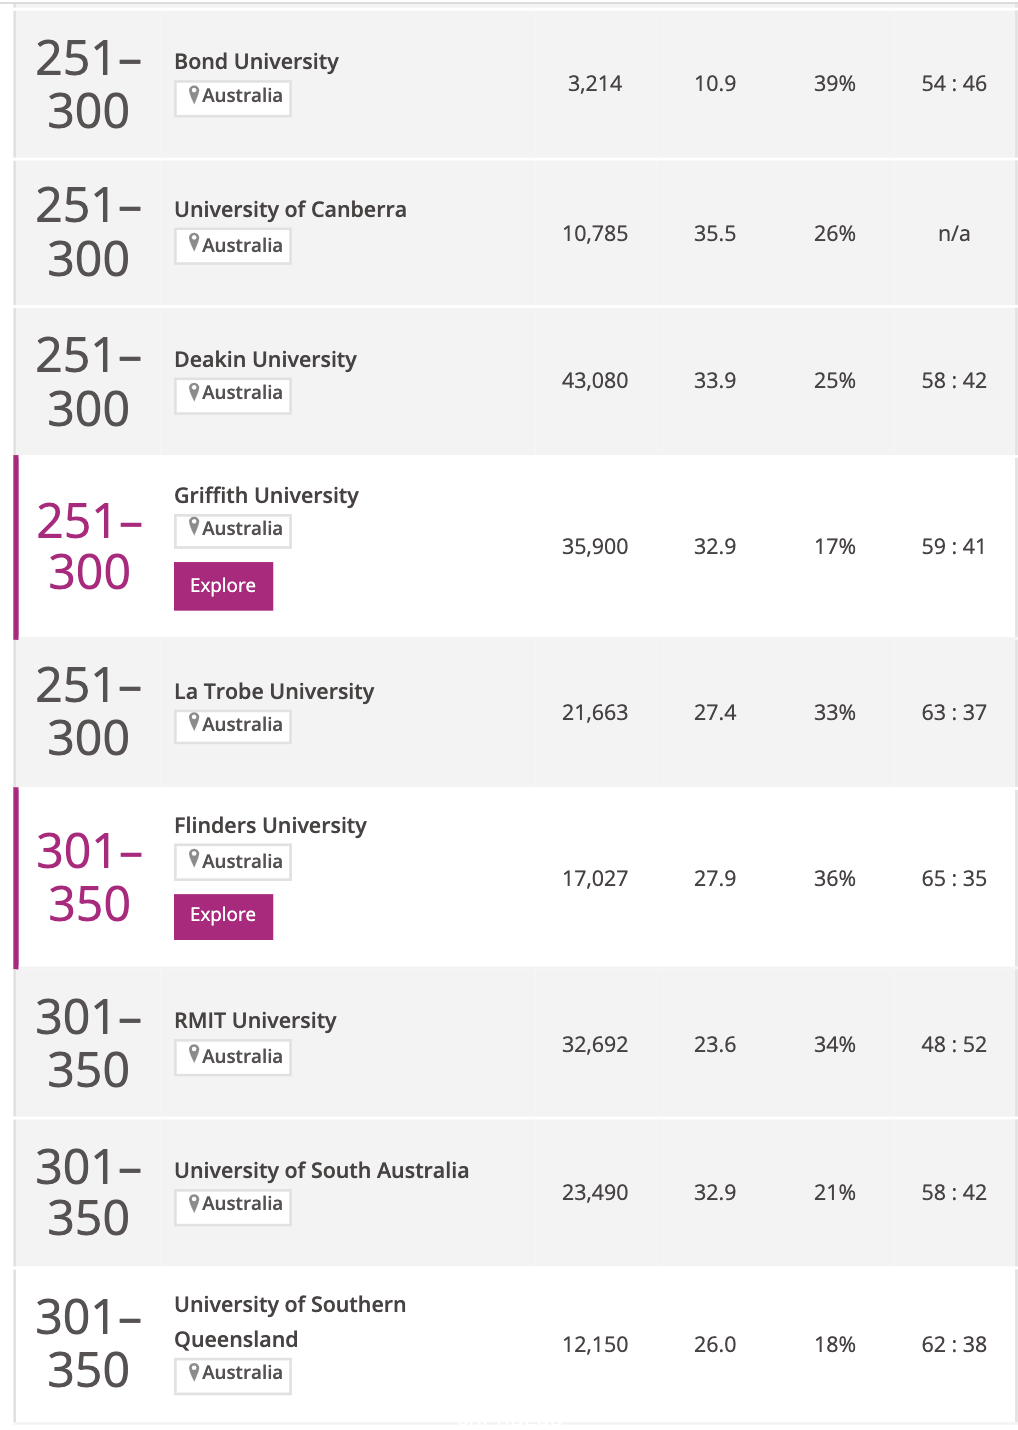Click the location pin under La Trobe University
The width and height of the screenshot is (1018, 1430).
194,725
